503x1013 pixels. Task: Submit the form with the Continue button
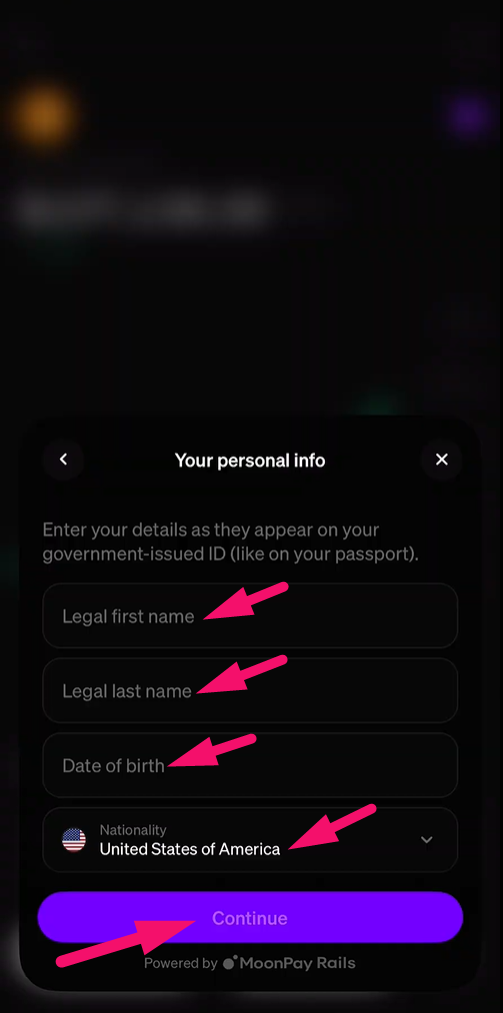click(x=251, y=917)
